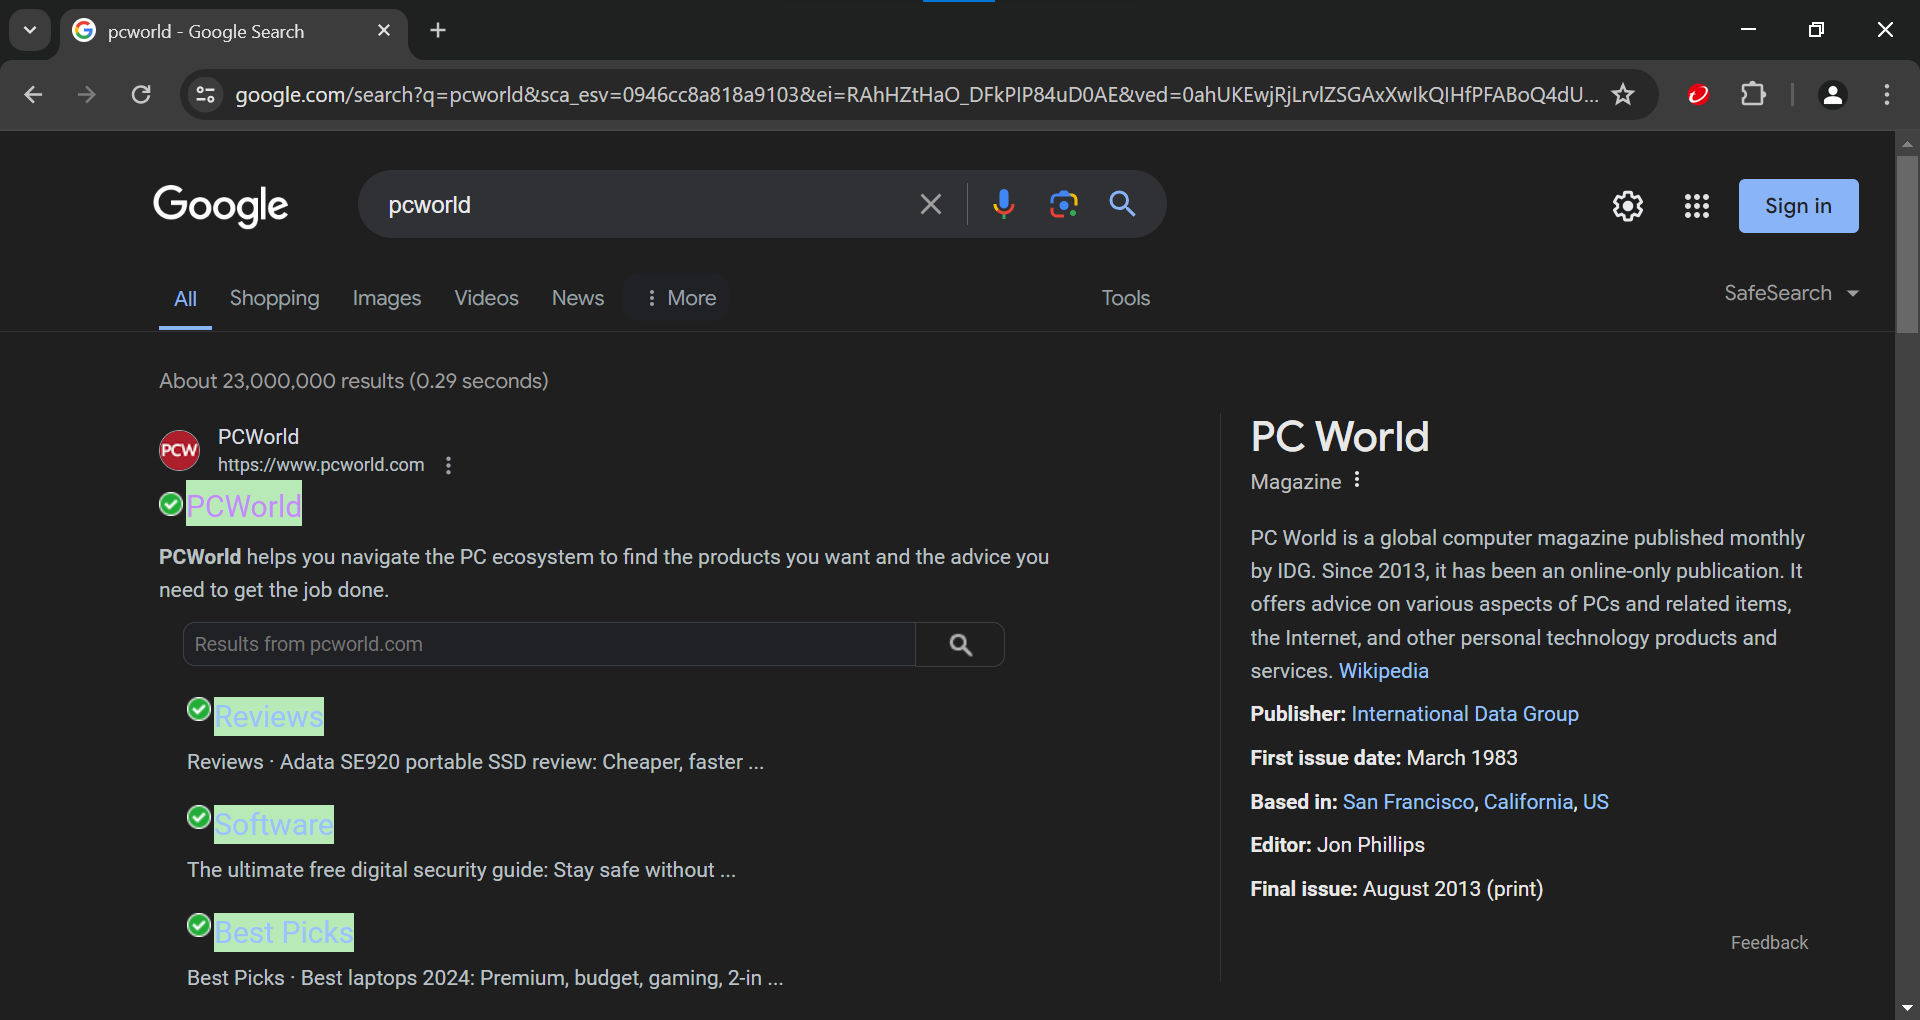
Task: Open the Wikipedia link in knowledge panel
Action: click(x=1383, y=671)
